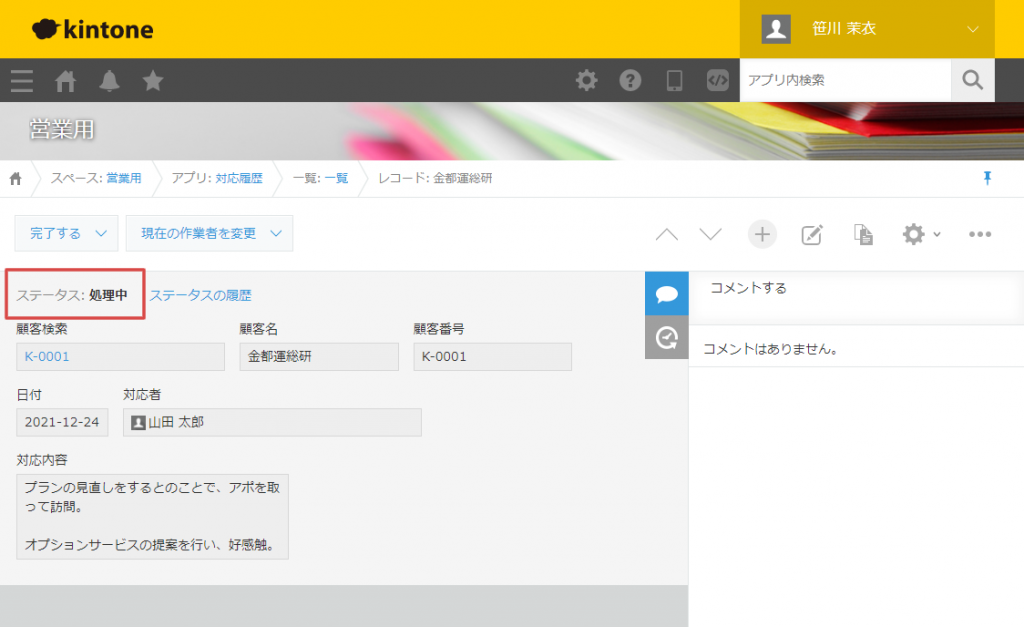
Task: Switch to mobile view icon
Action: pyautogui.click(x=674, y=80)
